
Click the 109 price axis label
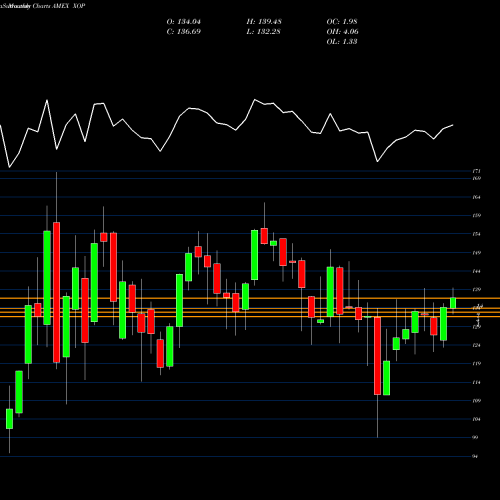pos(477,401)
